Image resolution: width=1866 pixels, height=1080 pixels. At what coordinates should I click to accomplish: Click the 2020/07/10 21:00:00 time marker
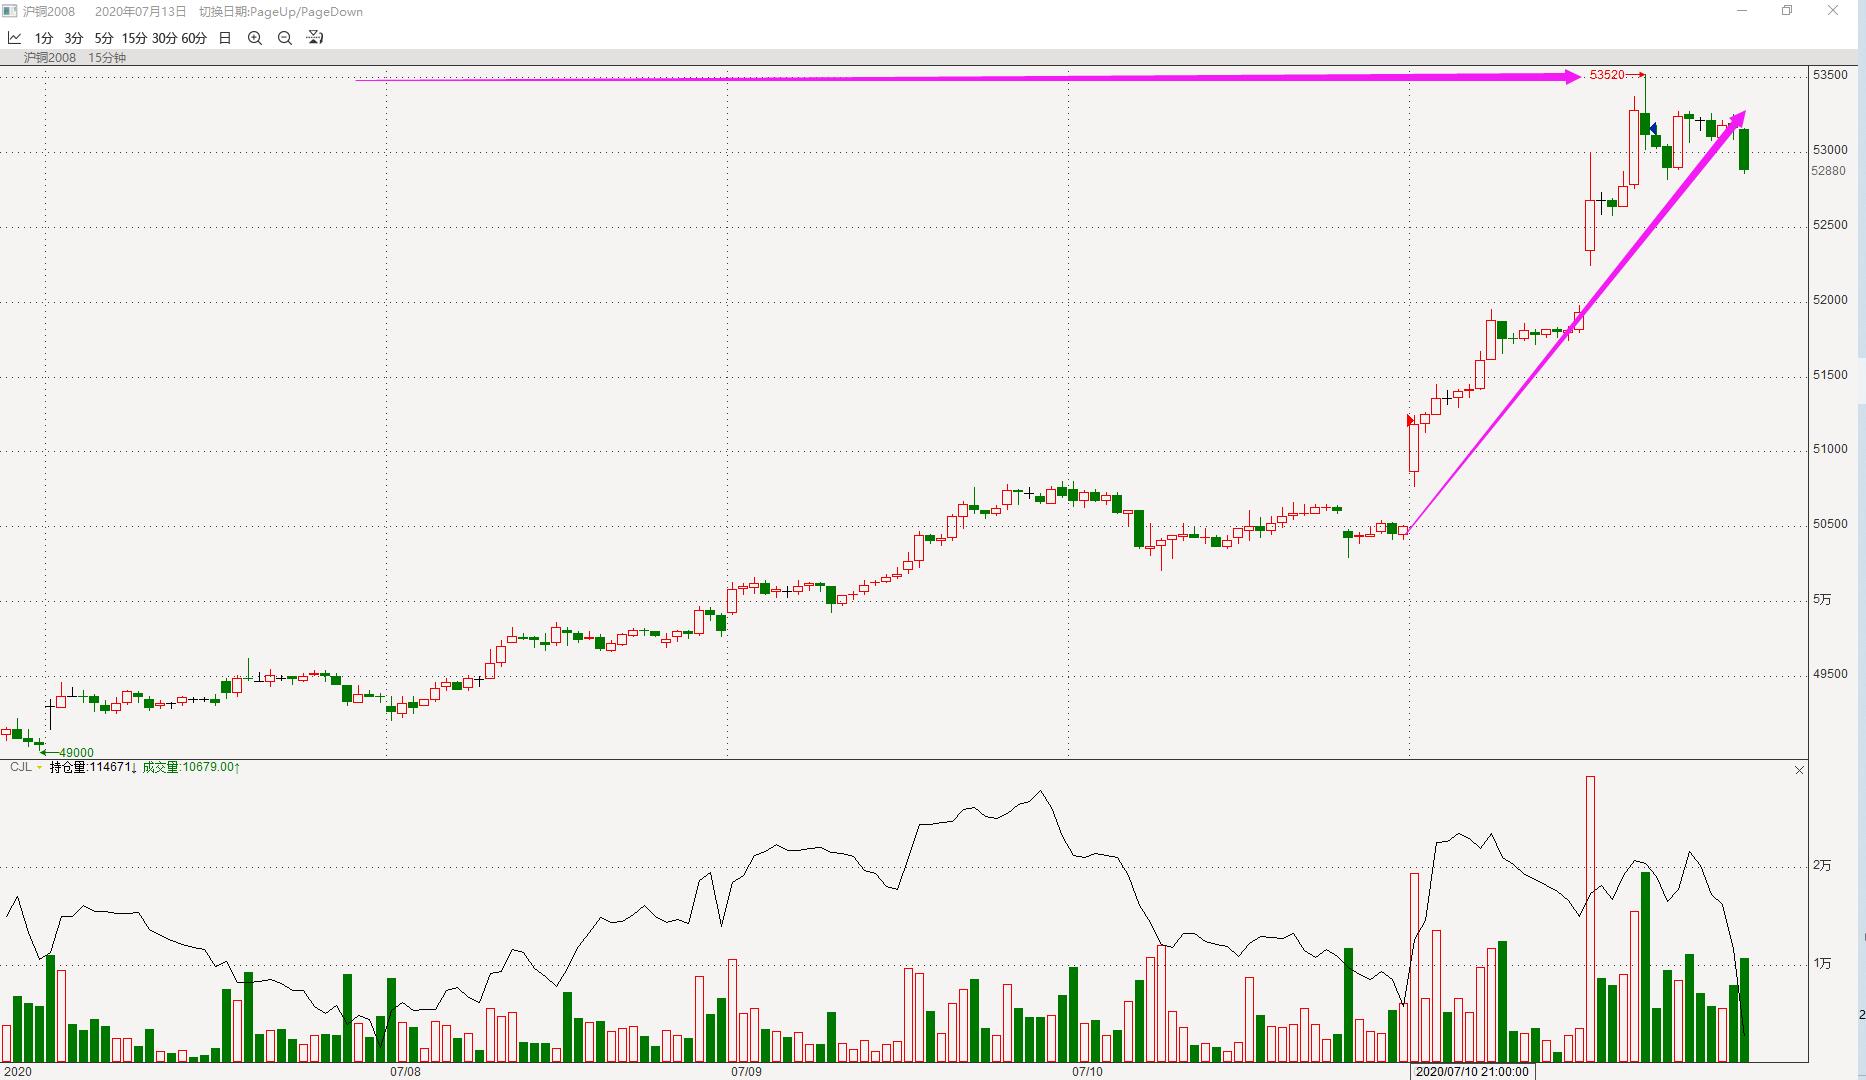pos(1472,1071)
